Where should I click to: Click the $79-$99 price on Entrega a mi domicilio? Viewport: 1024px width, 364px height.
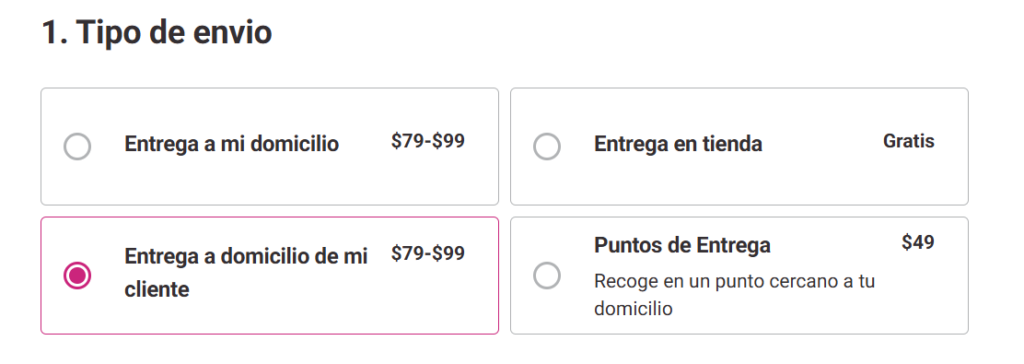click(428, 141)
